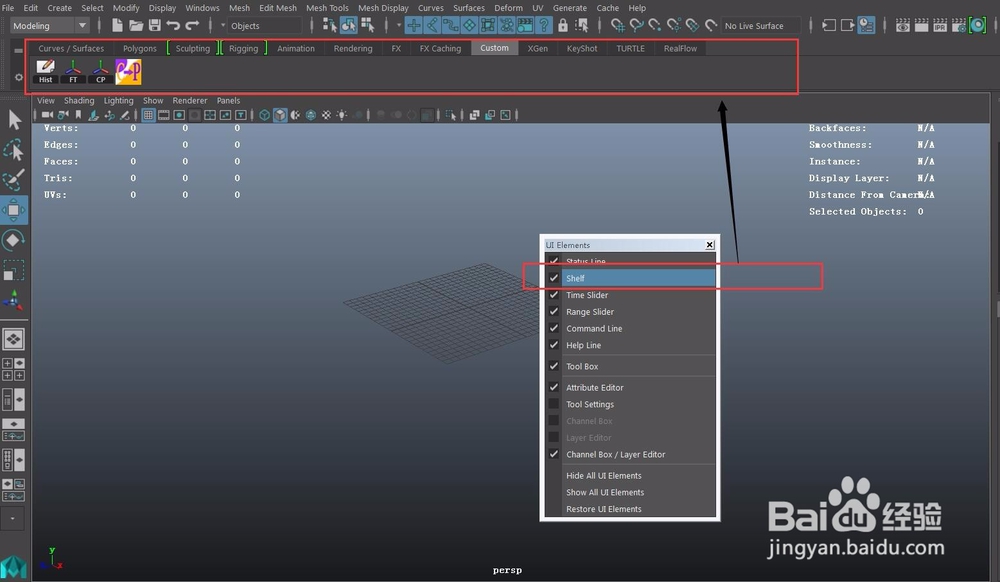Switch to four view layout button
Image resolution: width=1000 pixels, height=582 pixels.
click(x=13, y=369)
